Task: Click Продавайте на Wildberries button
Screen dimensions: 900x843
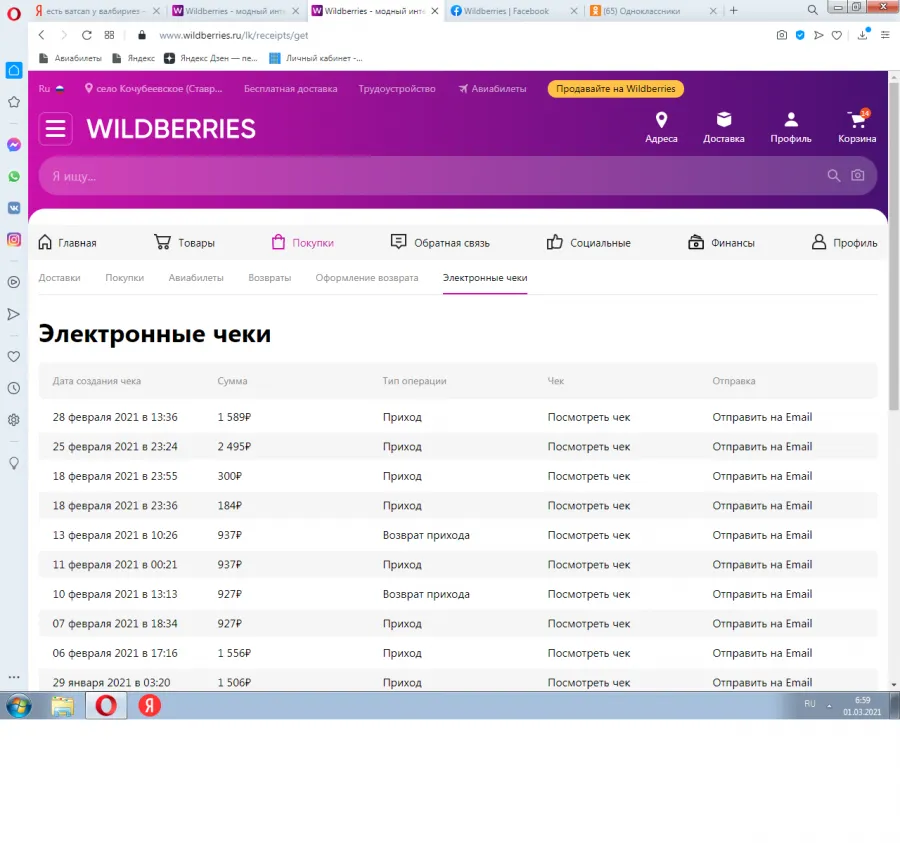Action: [x=615, y=89]
